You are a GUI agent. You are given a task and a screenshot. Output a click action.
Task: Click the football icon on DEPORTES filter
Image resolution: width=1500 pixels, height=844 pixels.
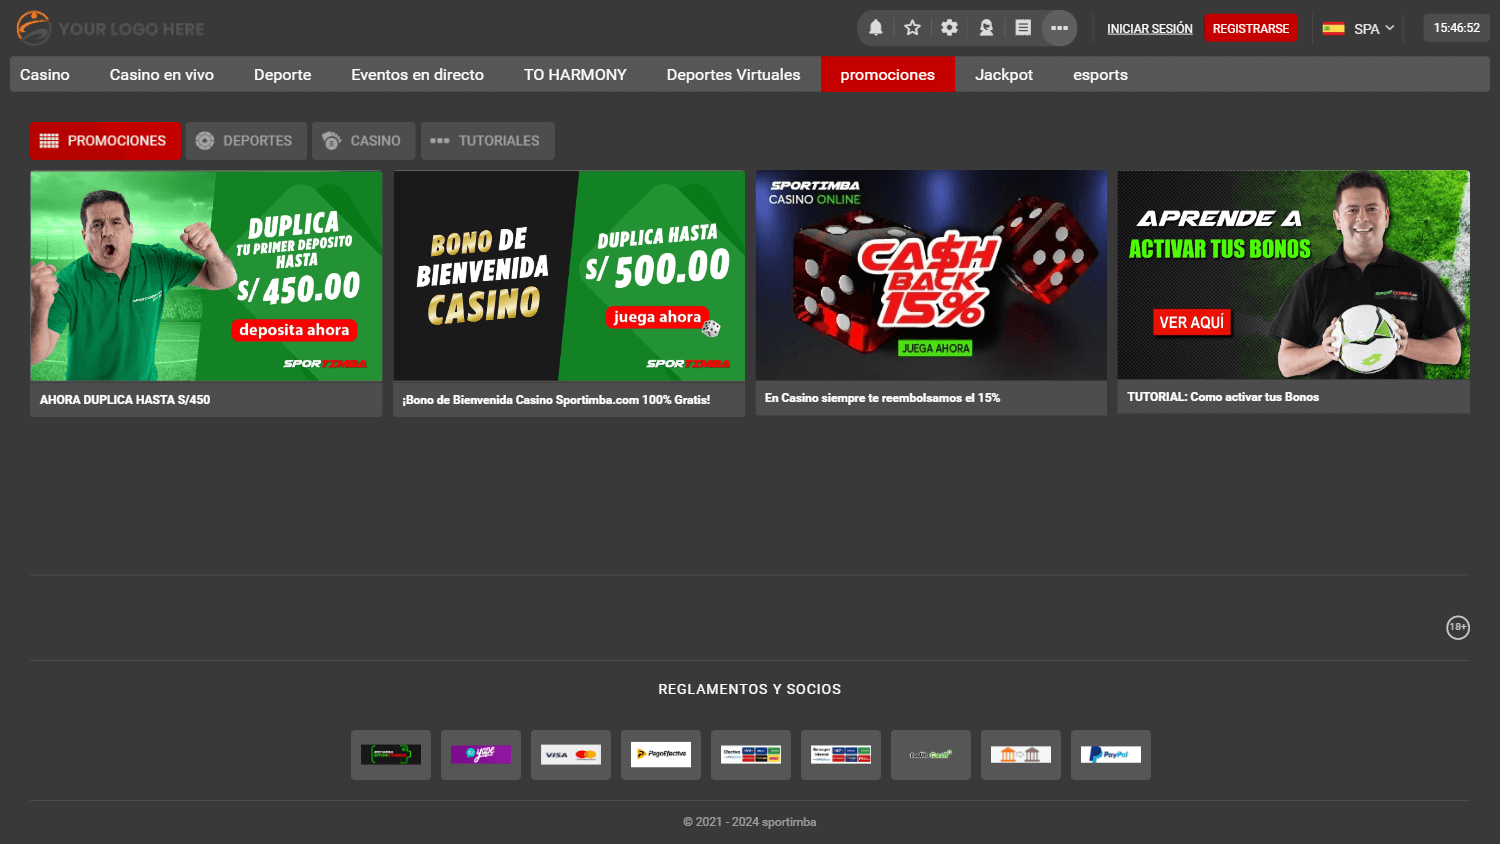(x=205, y=141)
